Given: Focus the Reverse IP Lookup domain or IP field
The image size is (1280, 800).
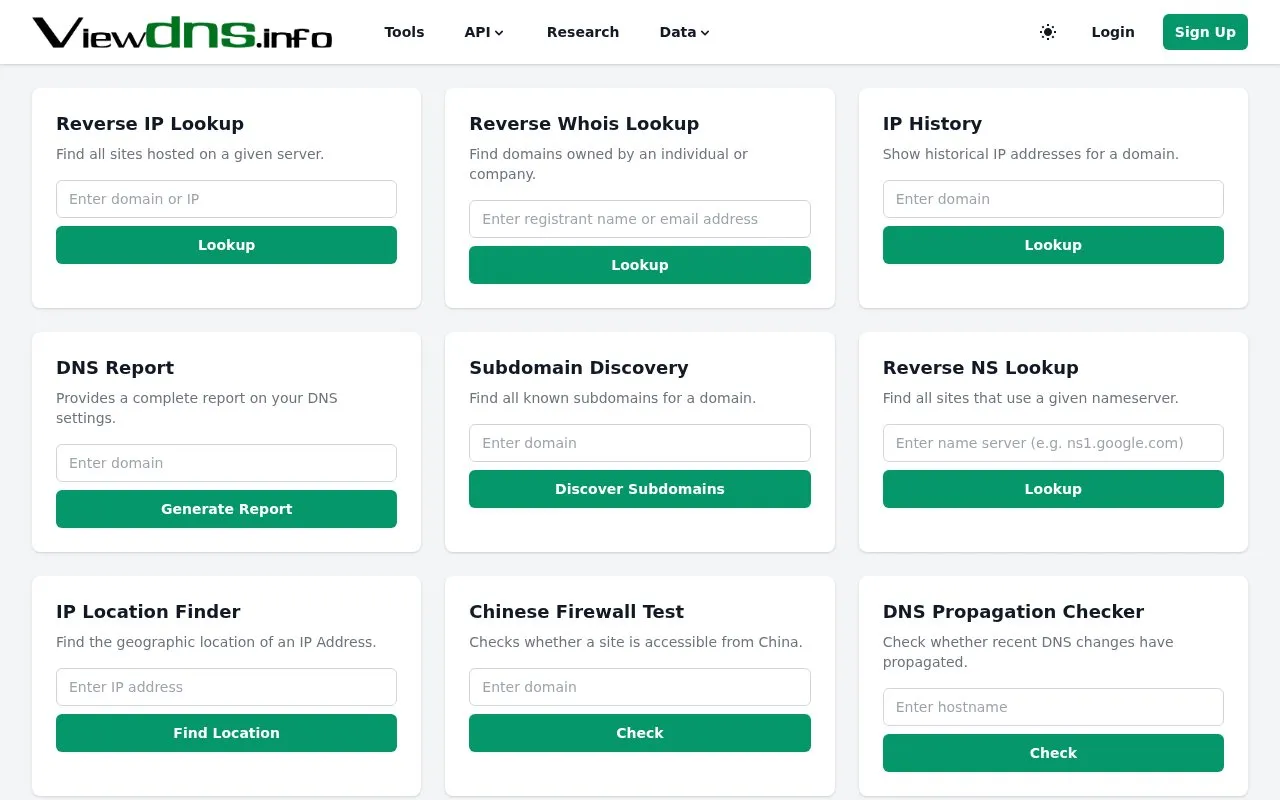Looking at the screenshot, I should (x=226, y=199).
